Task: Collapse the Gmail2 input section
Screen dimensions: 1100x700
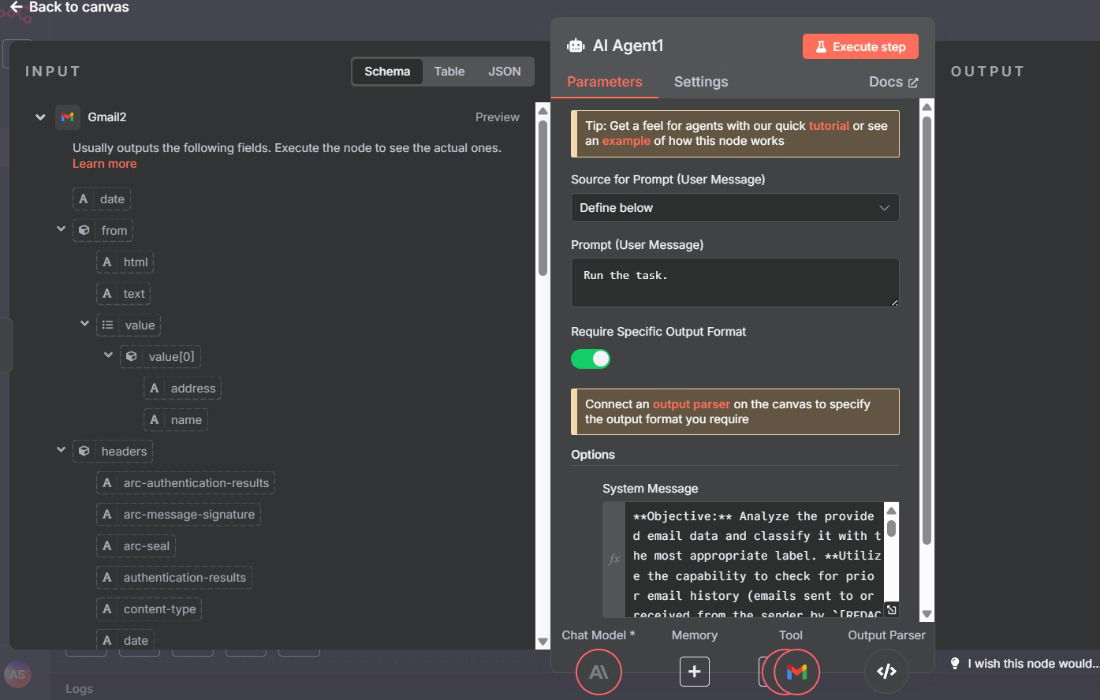Action: coord(40,117)
